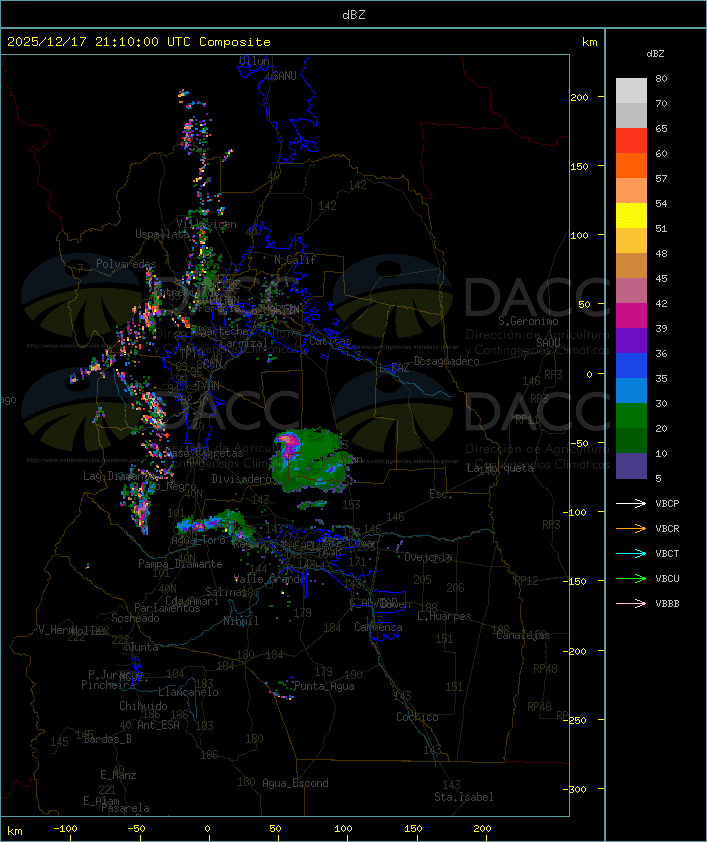Click the Chihuido map label
Viewport: 707px width, 842px height.
coord(143,706)
